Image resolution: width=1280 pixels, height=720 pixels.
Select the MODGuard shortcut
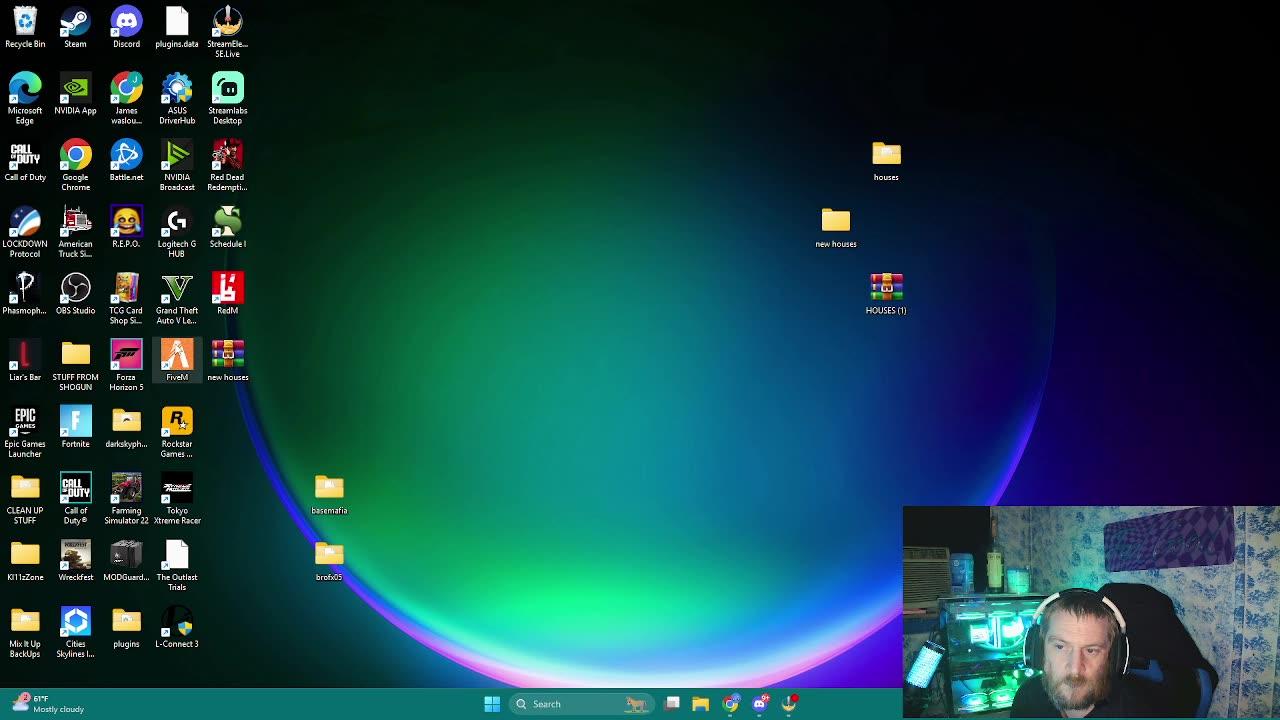pyautogui.click(x=126, y=561)
